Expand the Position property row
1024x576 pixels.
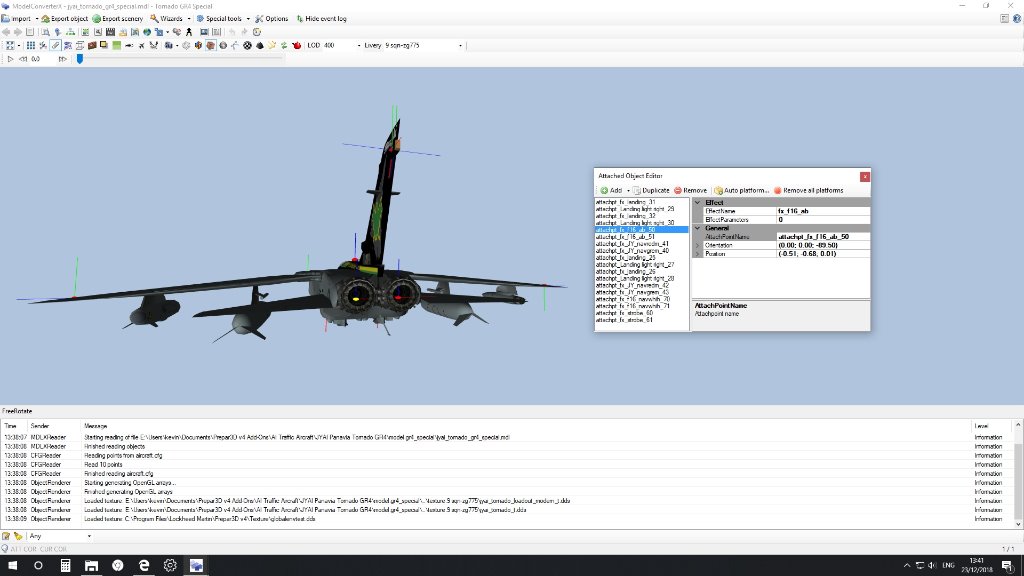pos(698,254)
